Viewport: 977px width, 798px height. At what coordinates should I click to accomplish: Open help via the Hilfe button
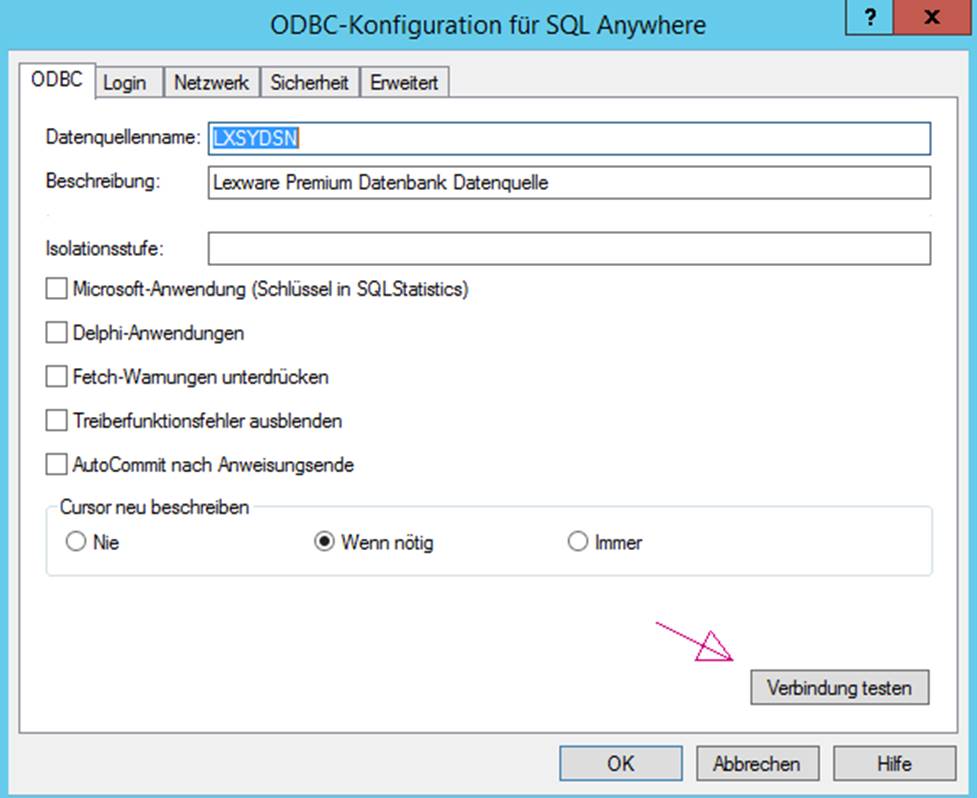point(895,762)
